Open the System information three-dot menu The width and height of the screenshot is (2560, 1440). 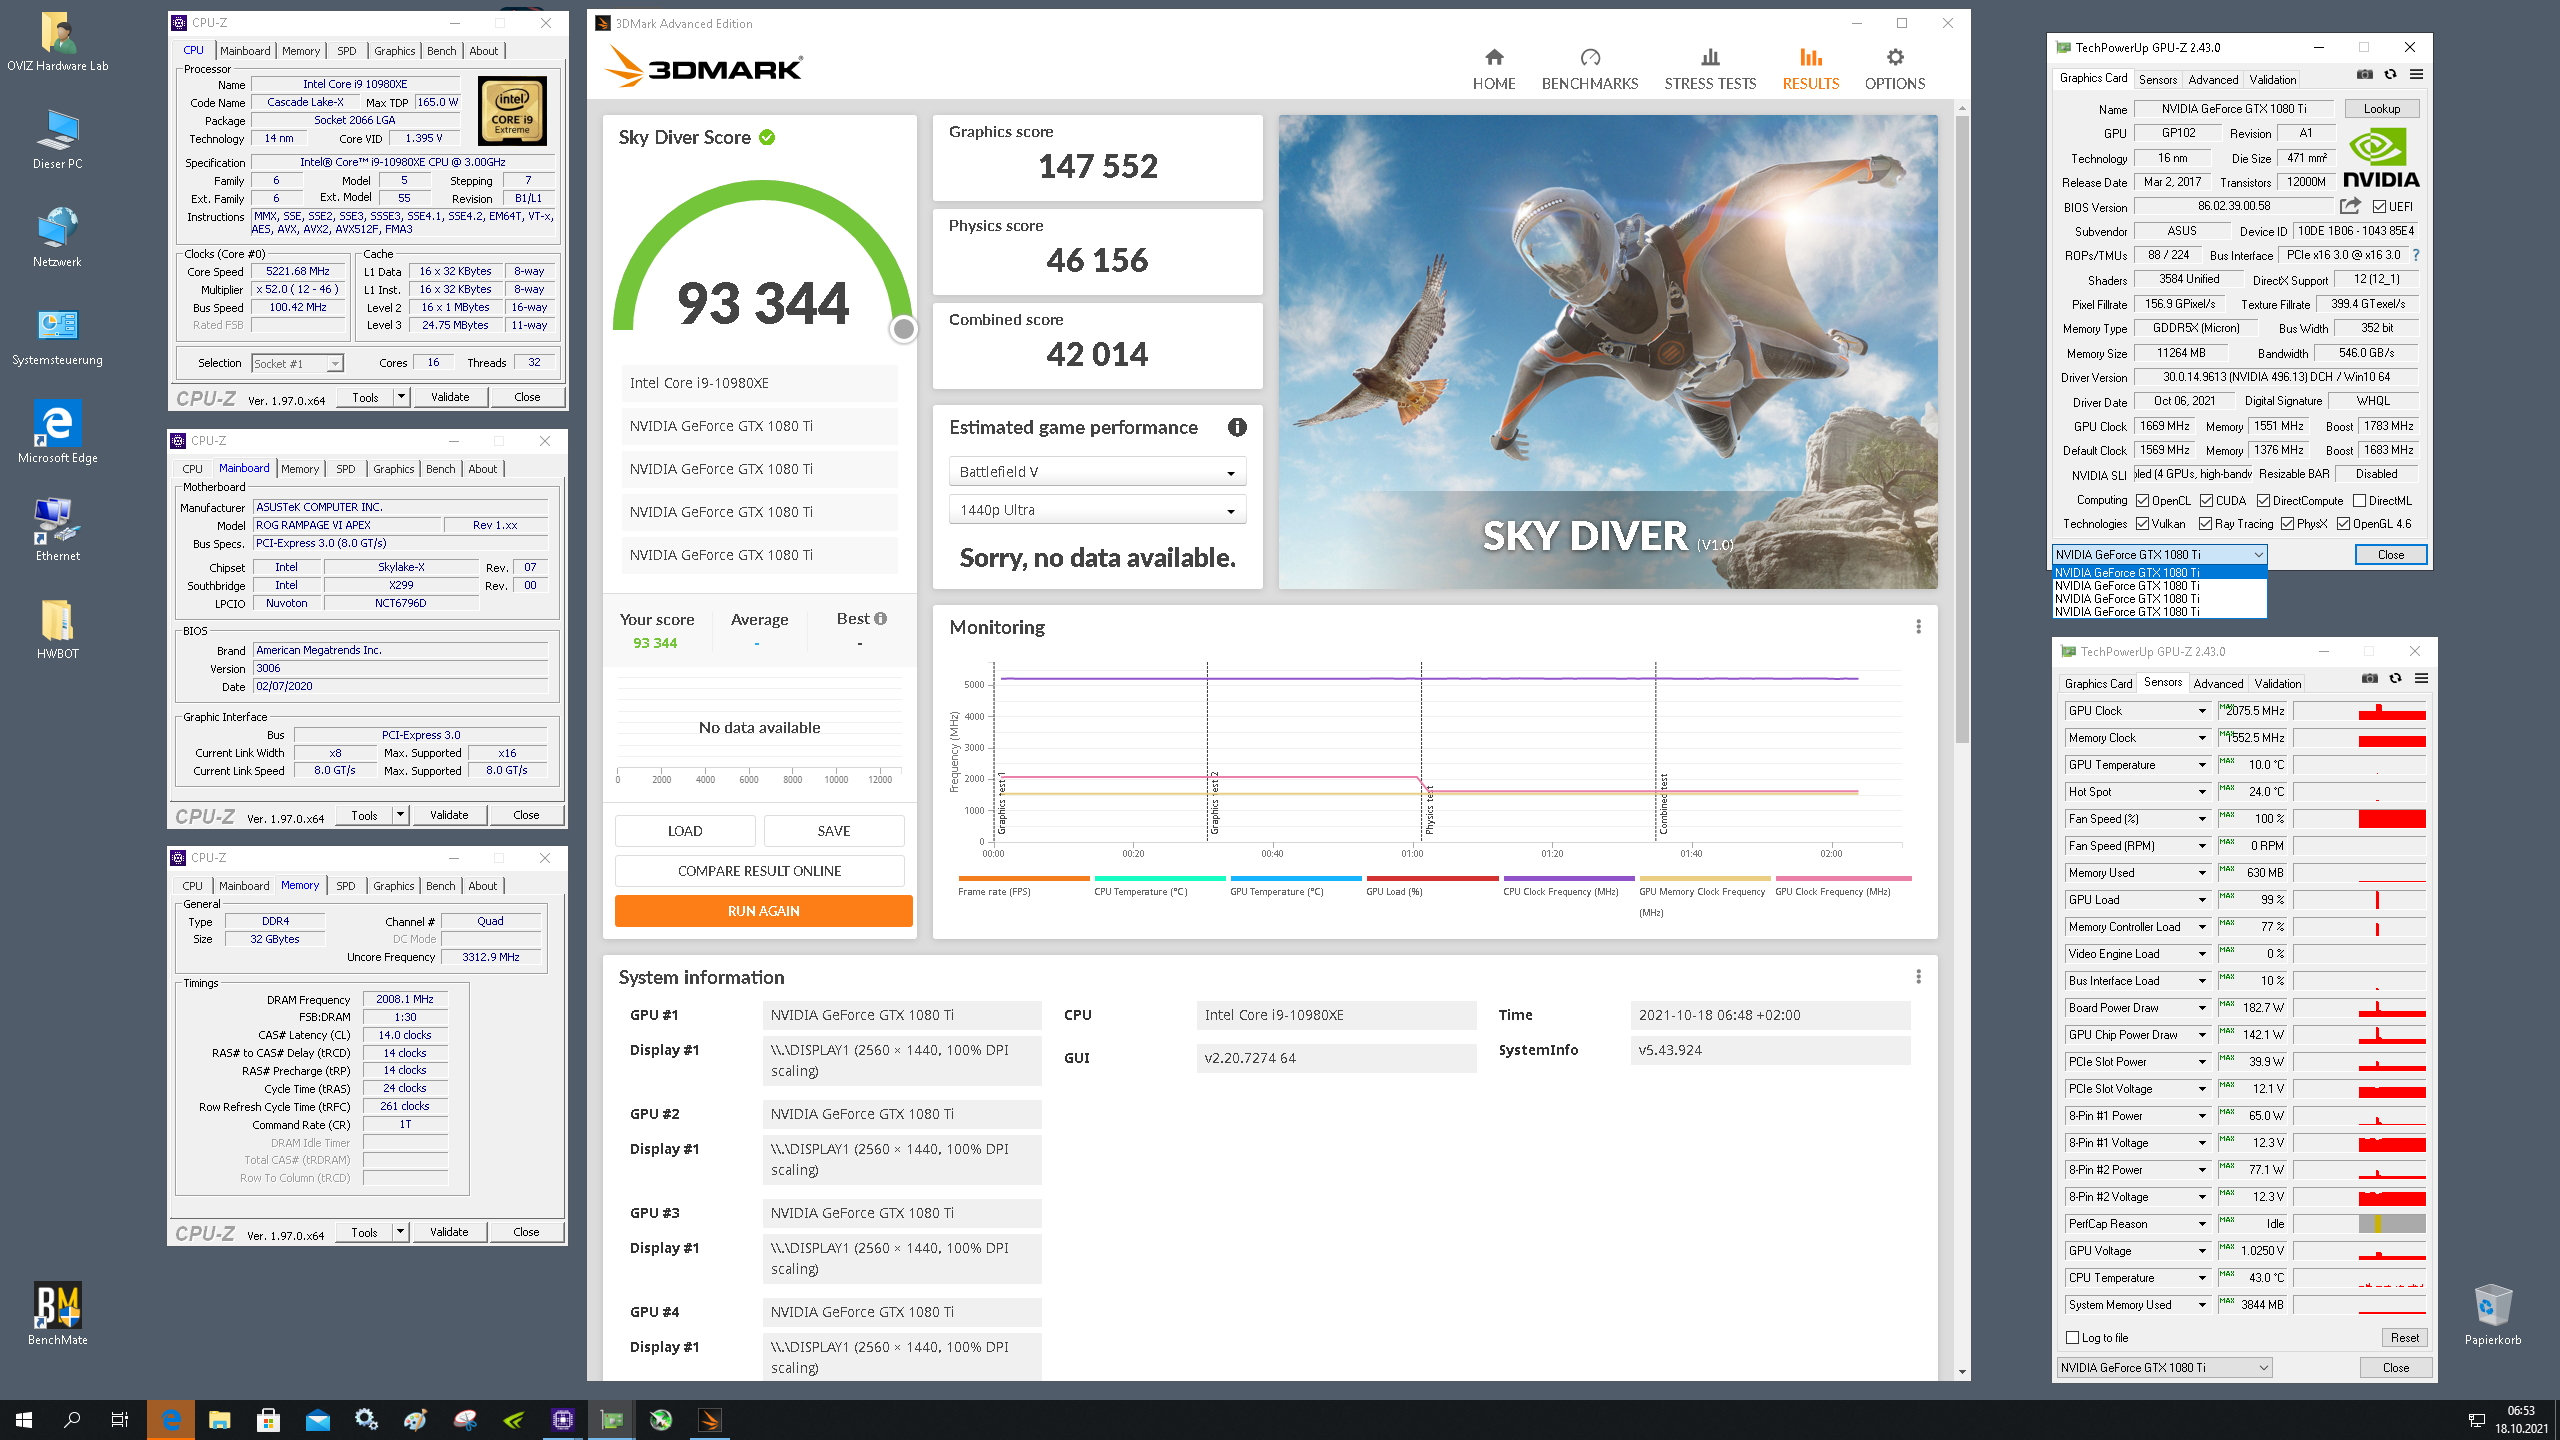(1918, 976)
